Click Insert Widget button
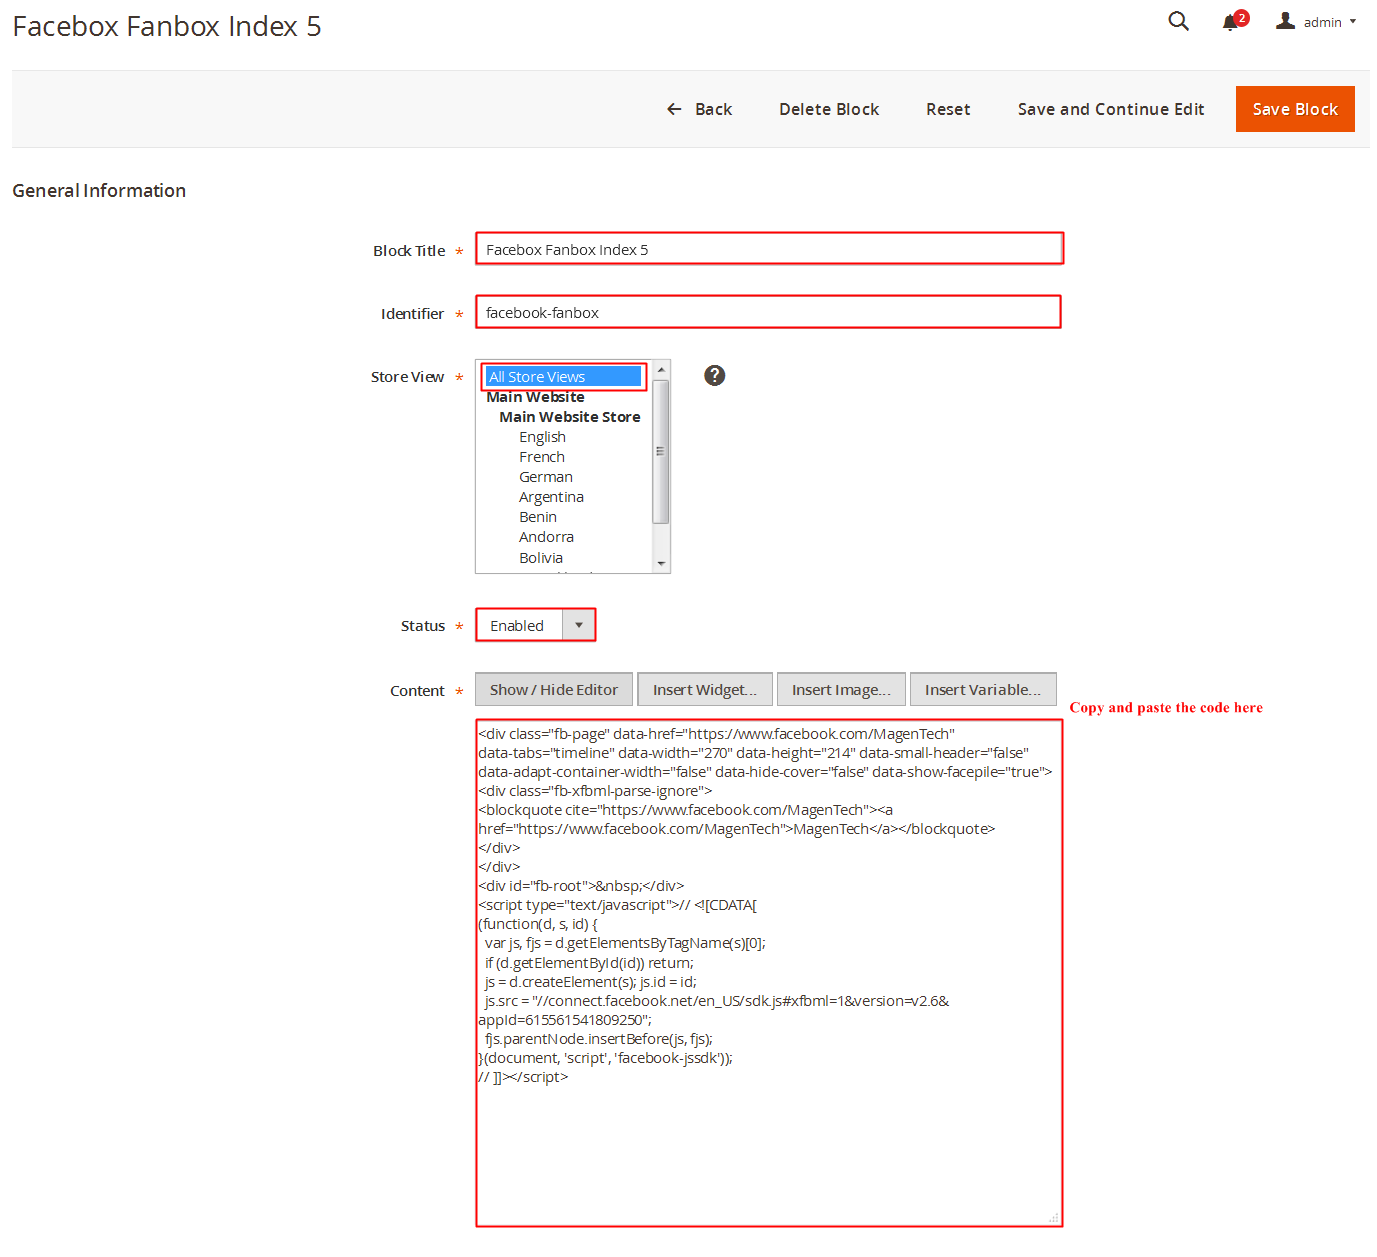 [x=705, y=689]
